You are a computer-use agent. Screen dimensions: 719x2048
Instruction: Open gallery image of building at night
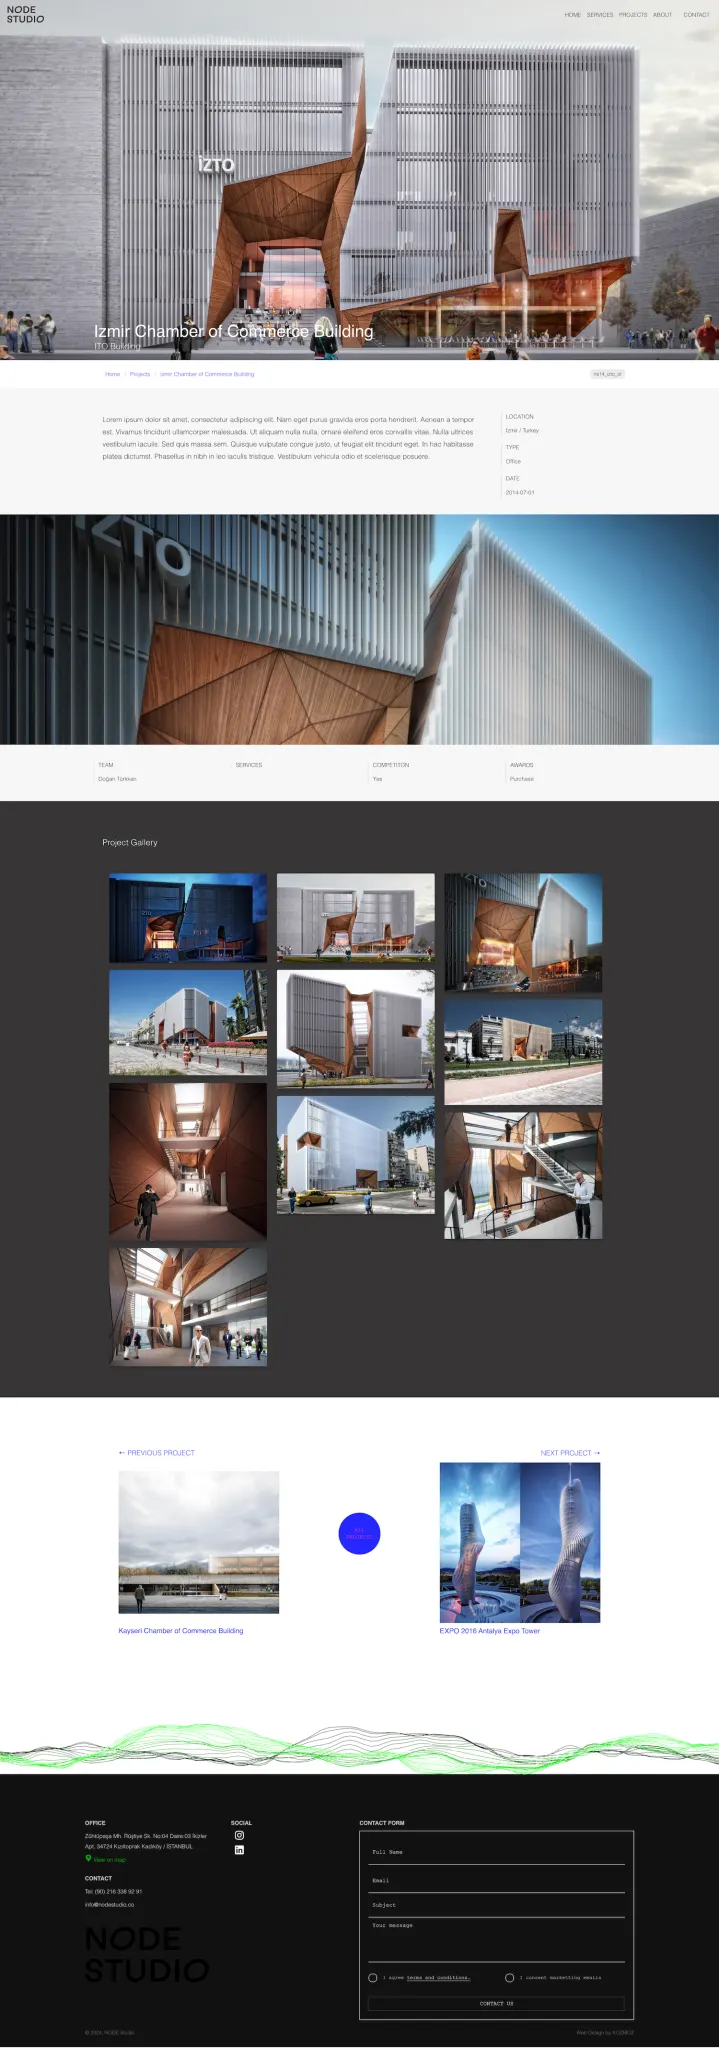pos(188,918)
